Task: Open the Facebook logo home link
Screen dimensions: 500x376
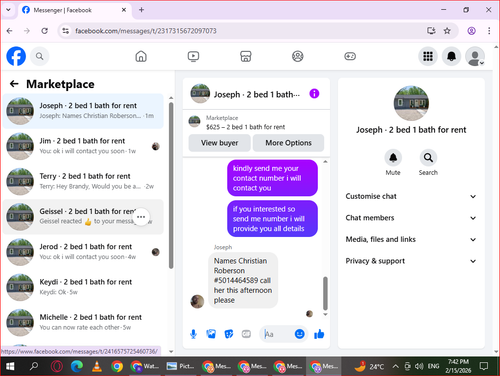Action: point(16,56)
